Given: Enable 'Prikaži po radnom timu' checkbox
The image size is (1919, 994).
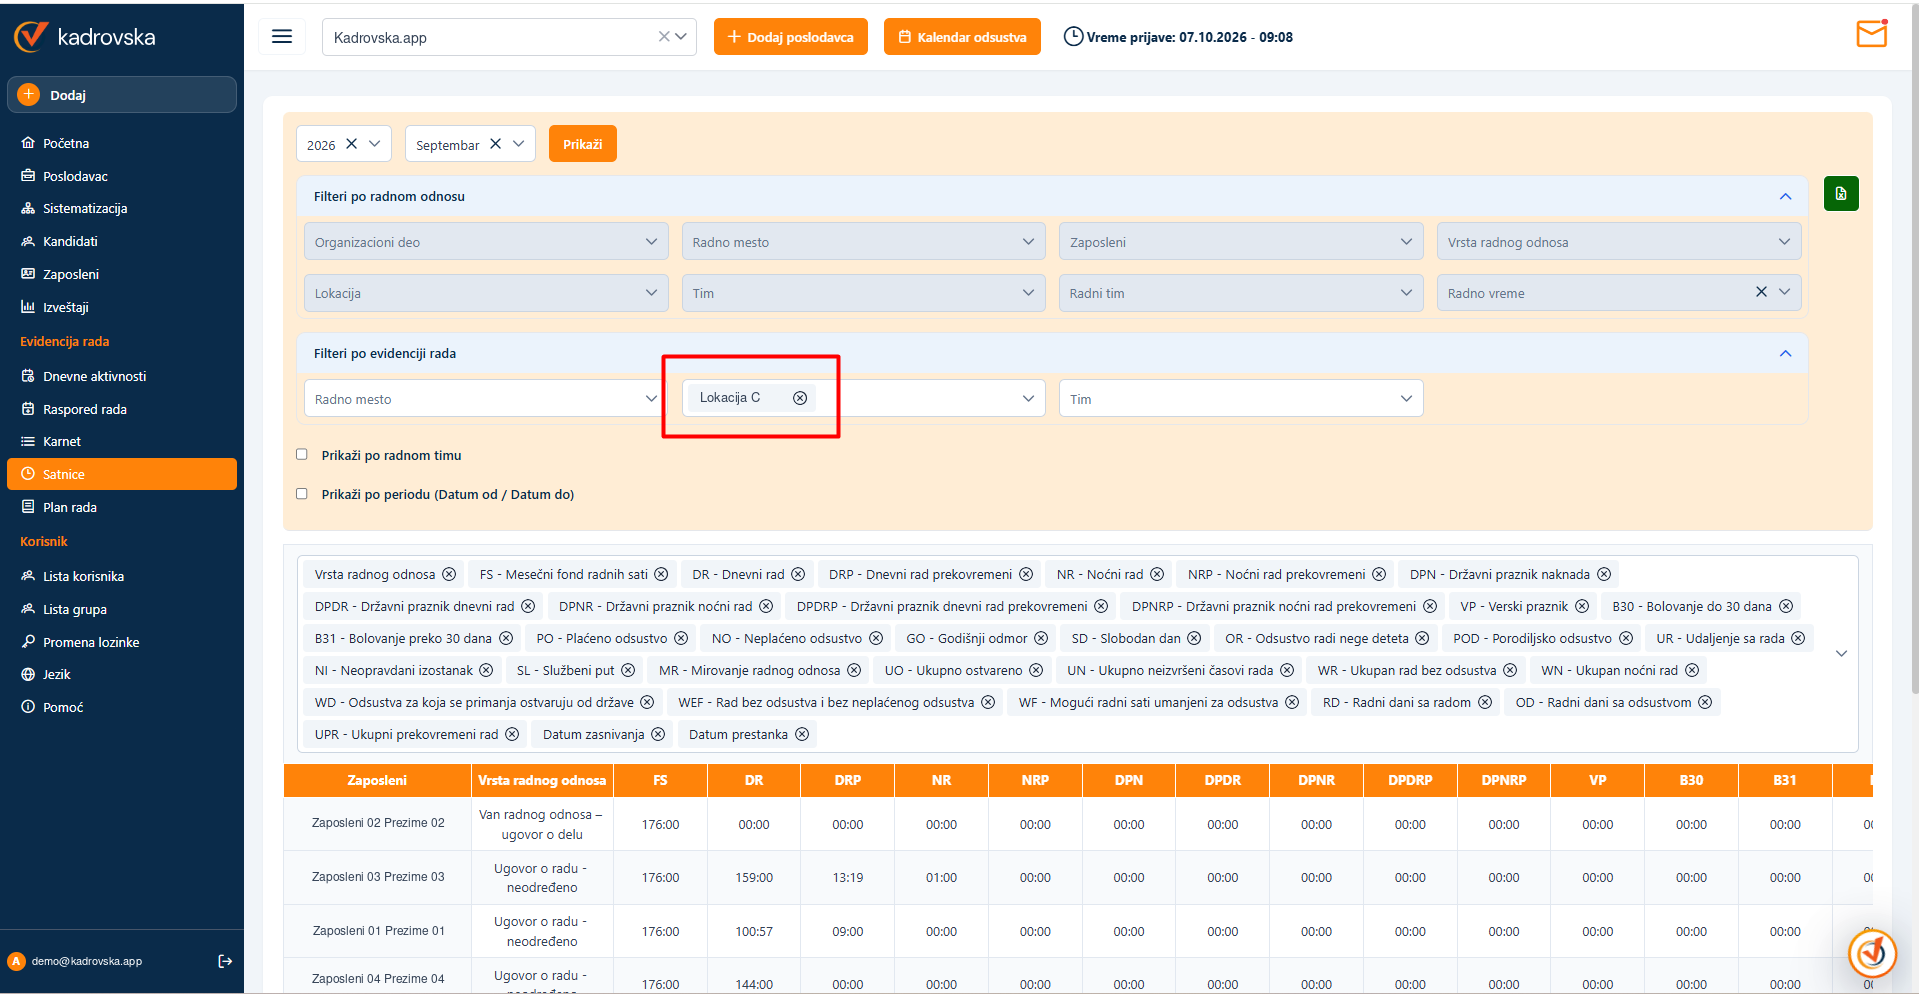Looking at the screenshot, I should (x=302, y=455).
